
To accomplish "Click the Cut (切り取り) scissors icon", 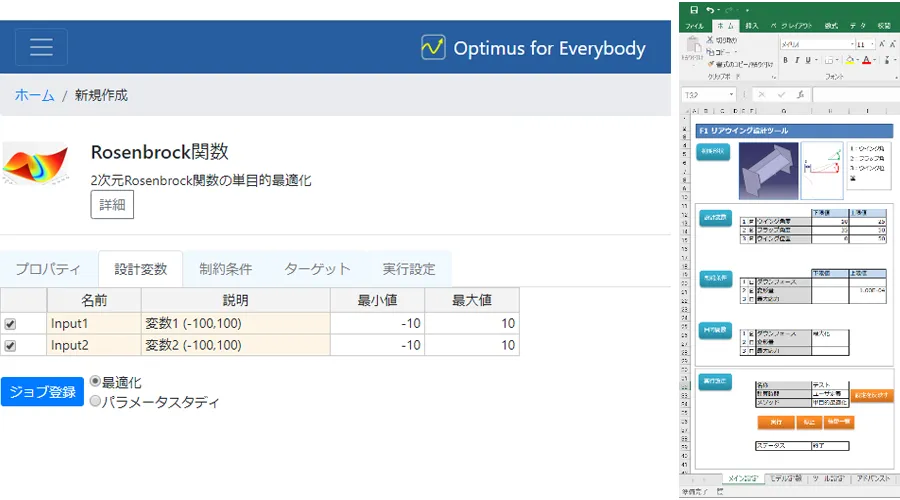I will tap(710, 40).
